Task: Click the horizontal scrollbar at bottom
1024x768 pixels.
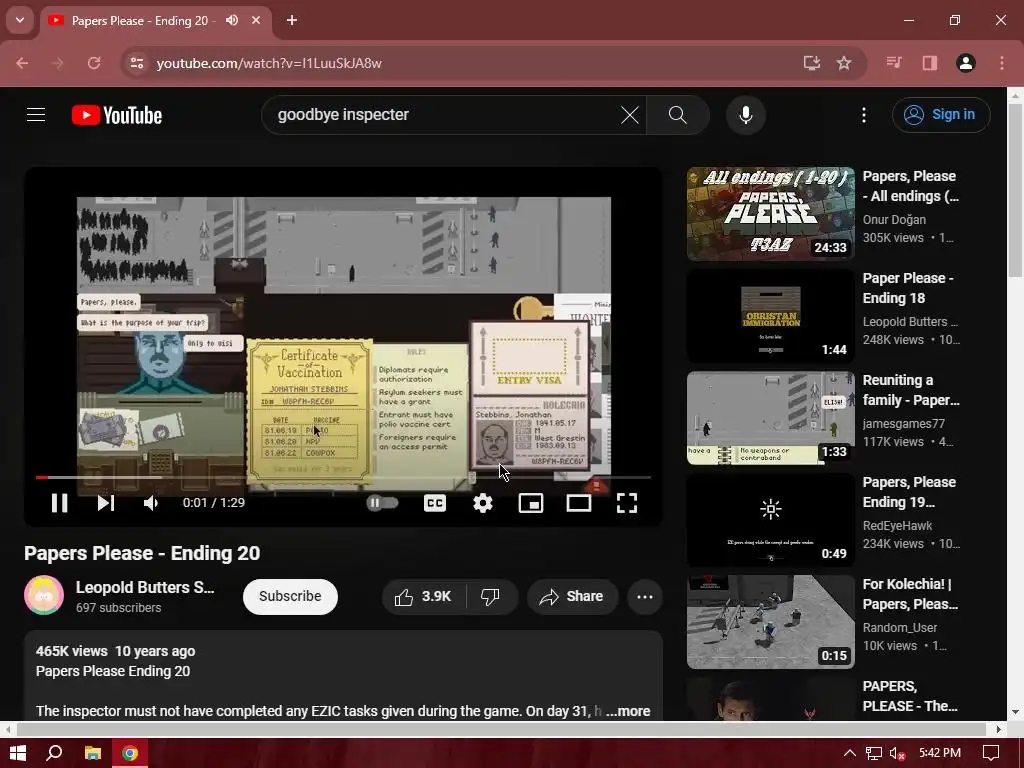Action: [x=502, y=729]
